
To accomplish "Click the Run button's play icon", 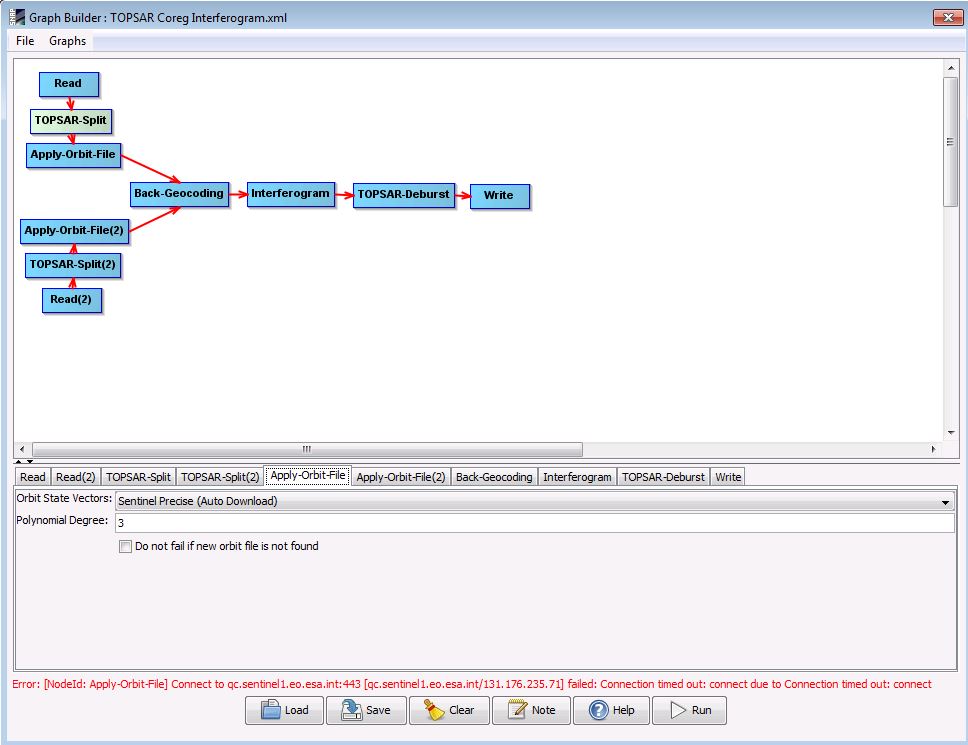I will pyautogui.click(x=678, y=710).
